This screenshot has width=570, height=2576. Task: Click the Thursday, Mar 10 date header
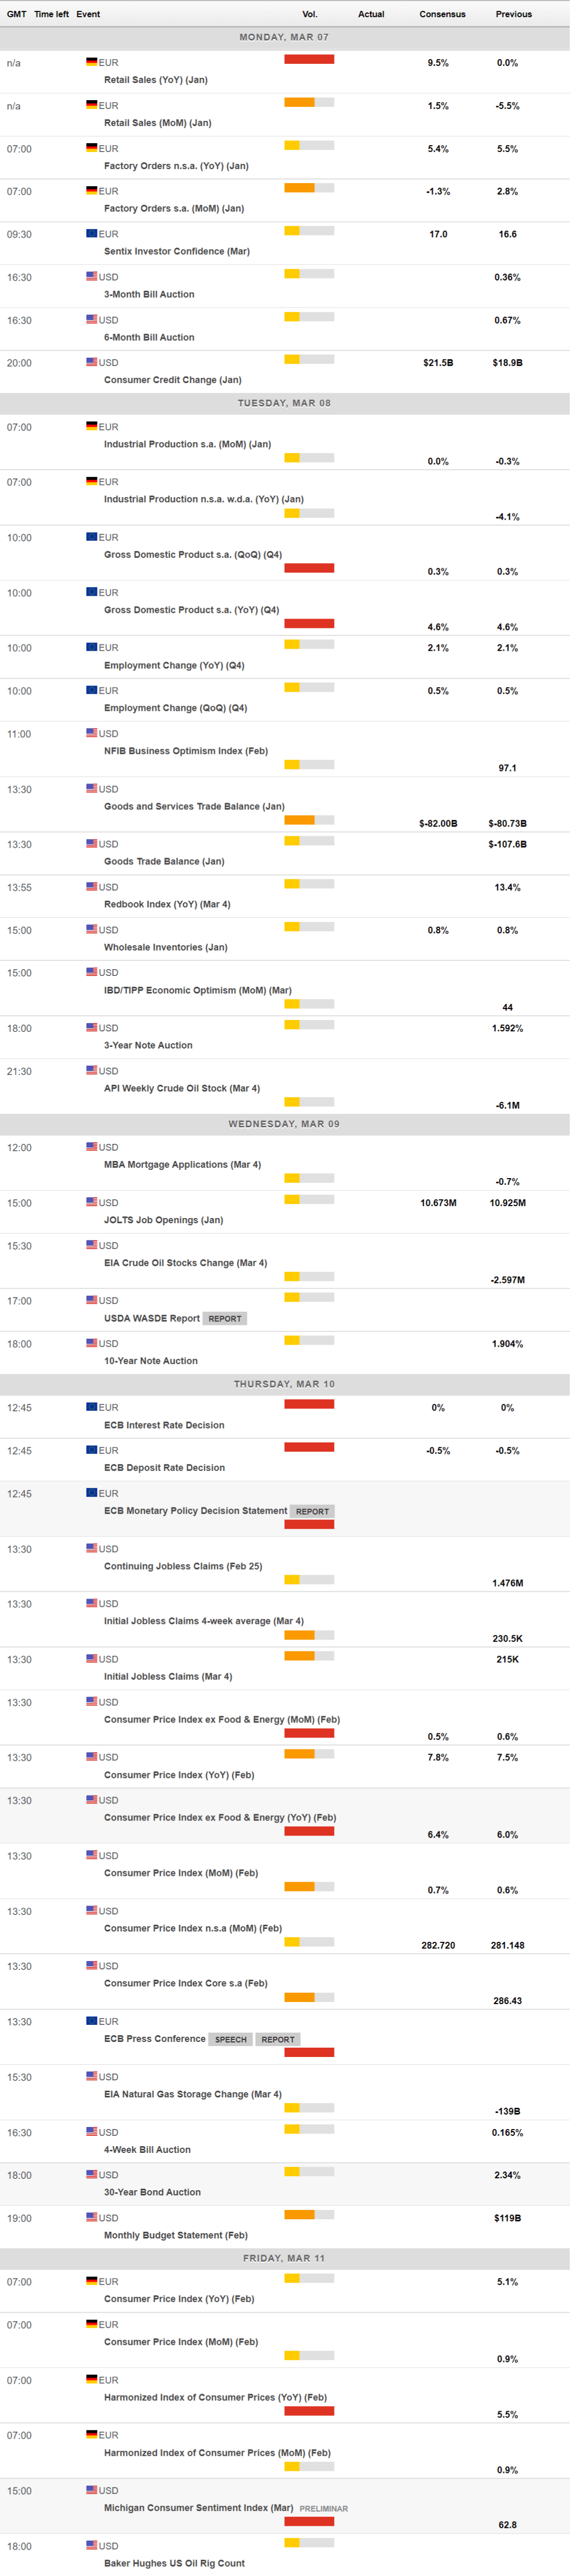[x=284, y=1384]
